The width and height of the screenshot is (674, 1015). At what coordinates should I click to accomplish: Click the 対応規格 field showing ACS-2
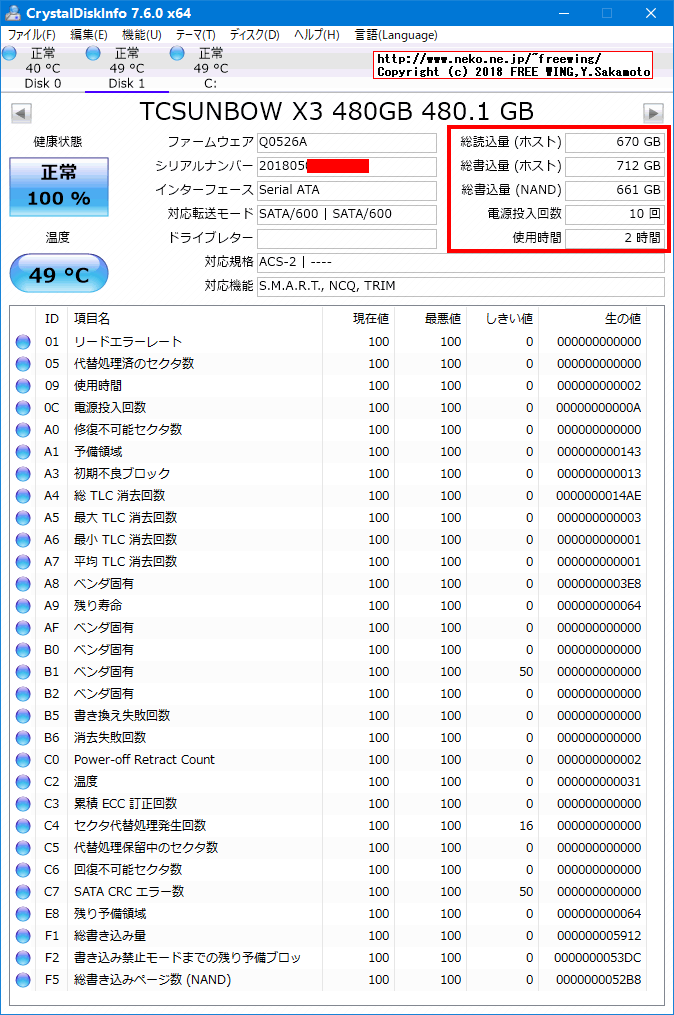point(461,262)
